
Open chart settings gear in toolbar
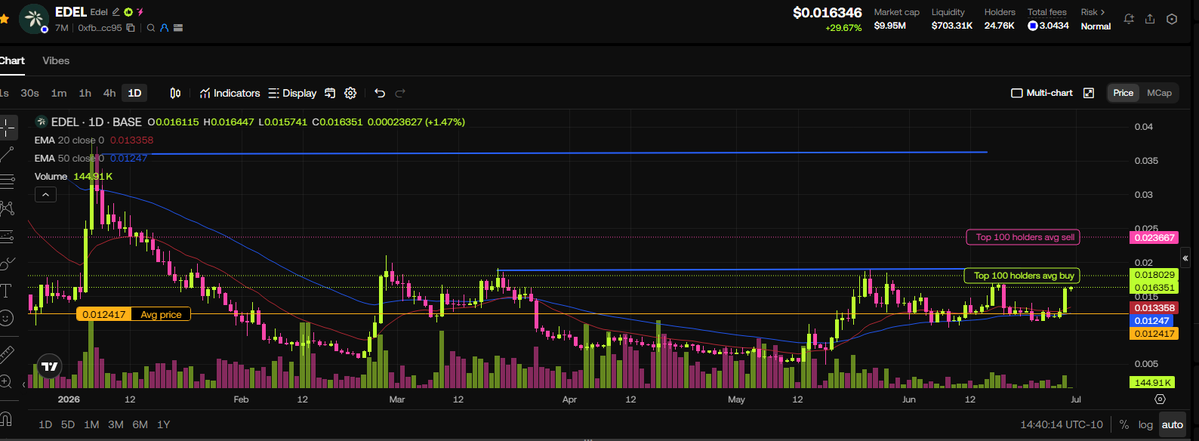tap(350, 93)
